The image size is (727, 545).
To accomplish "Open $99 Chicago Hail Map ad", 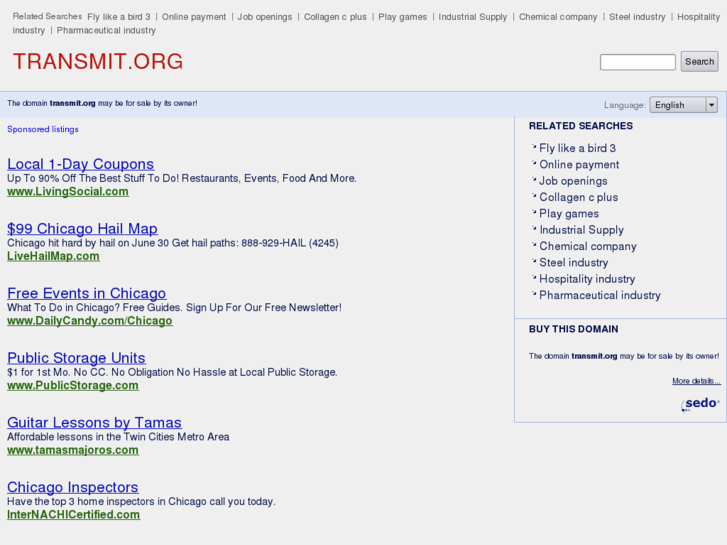I will (x=82, y=229).
